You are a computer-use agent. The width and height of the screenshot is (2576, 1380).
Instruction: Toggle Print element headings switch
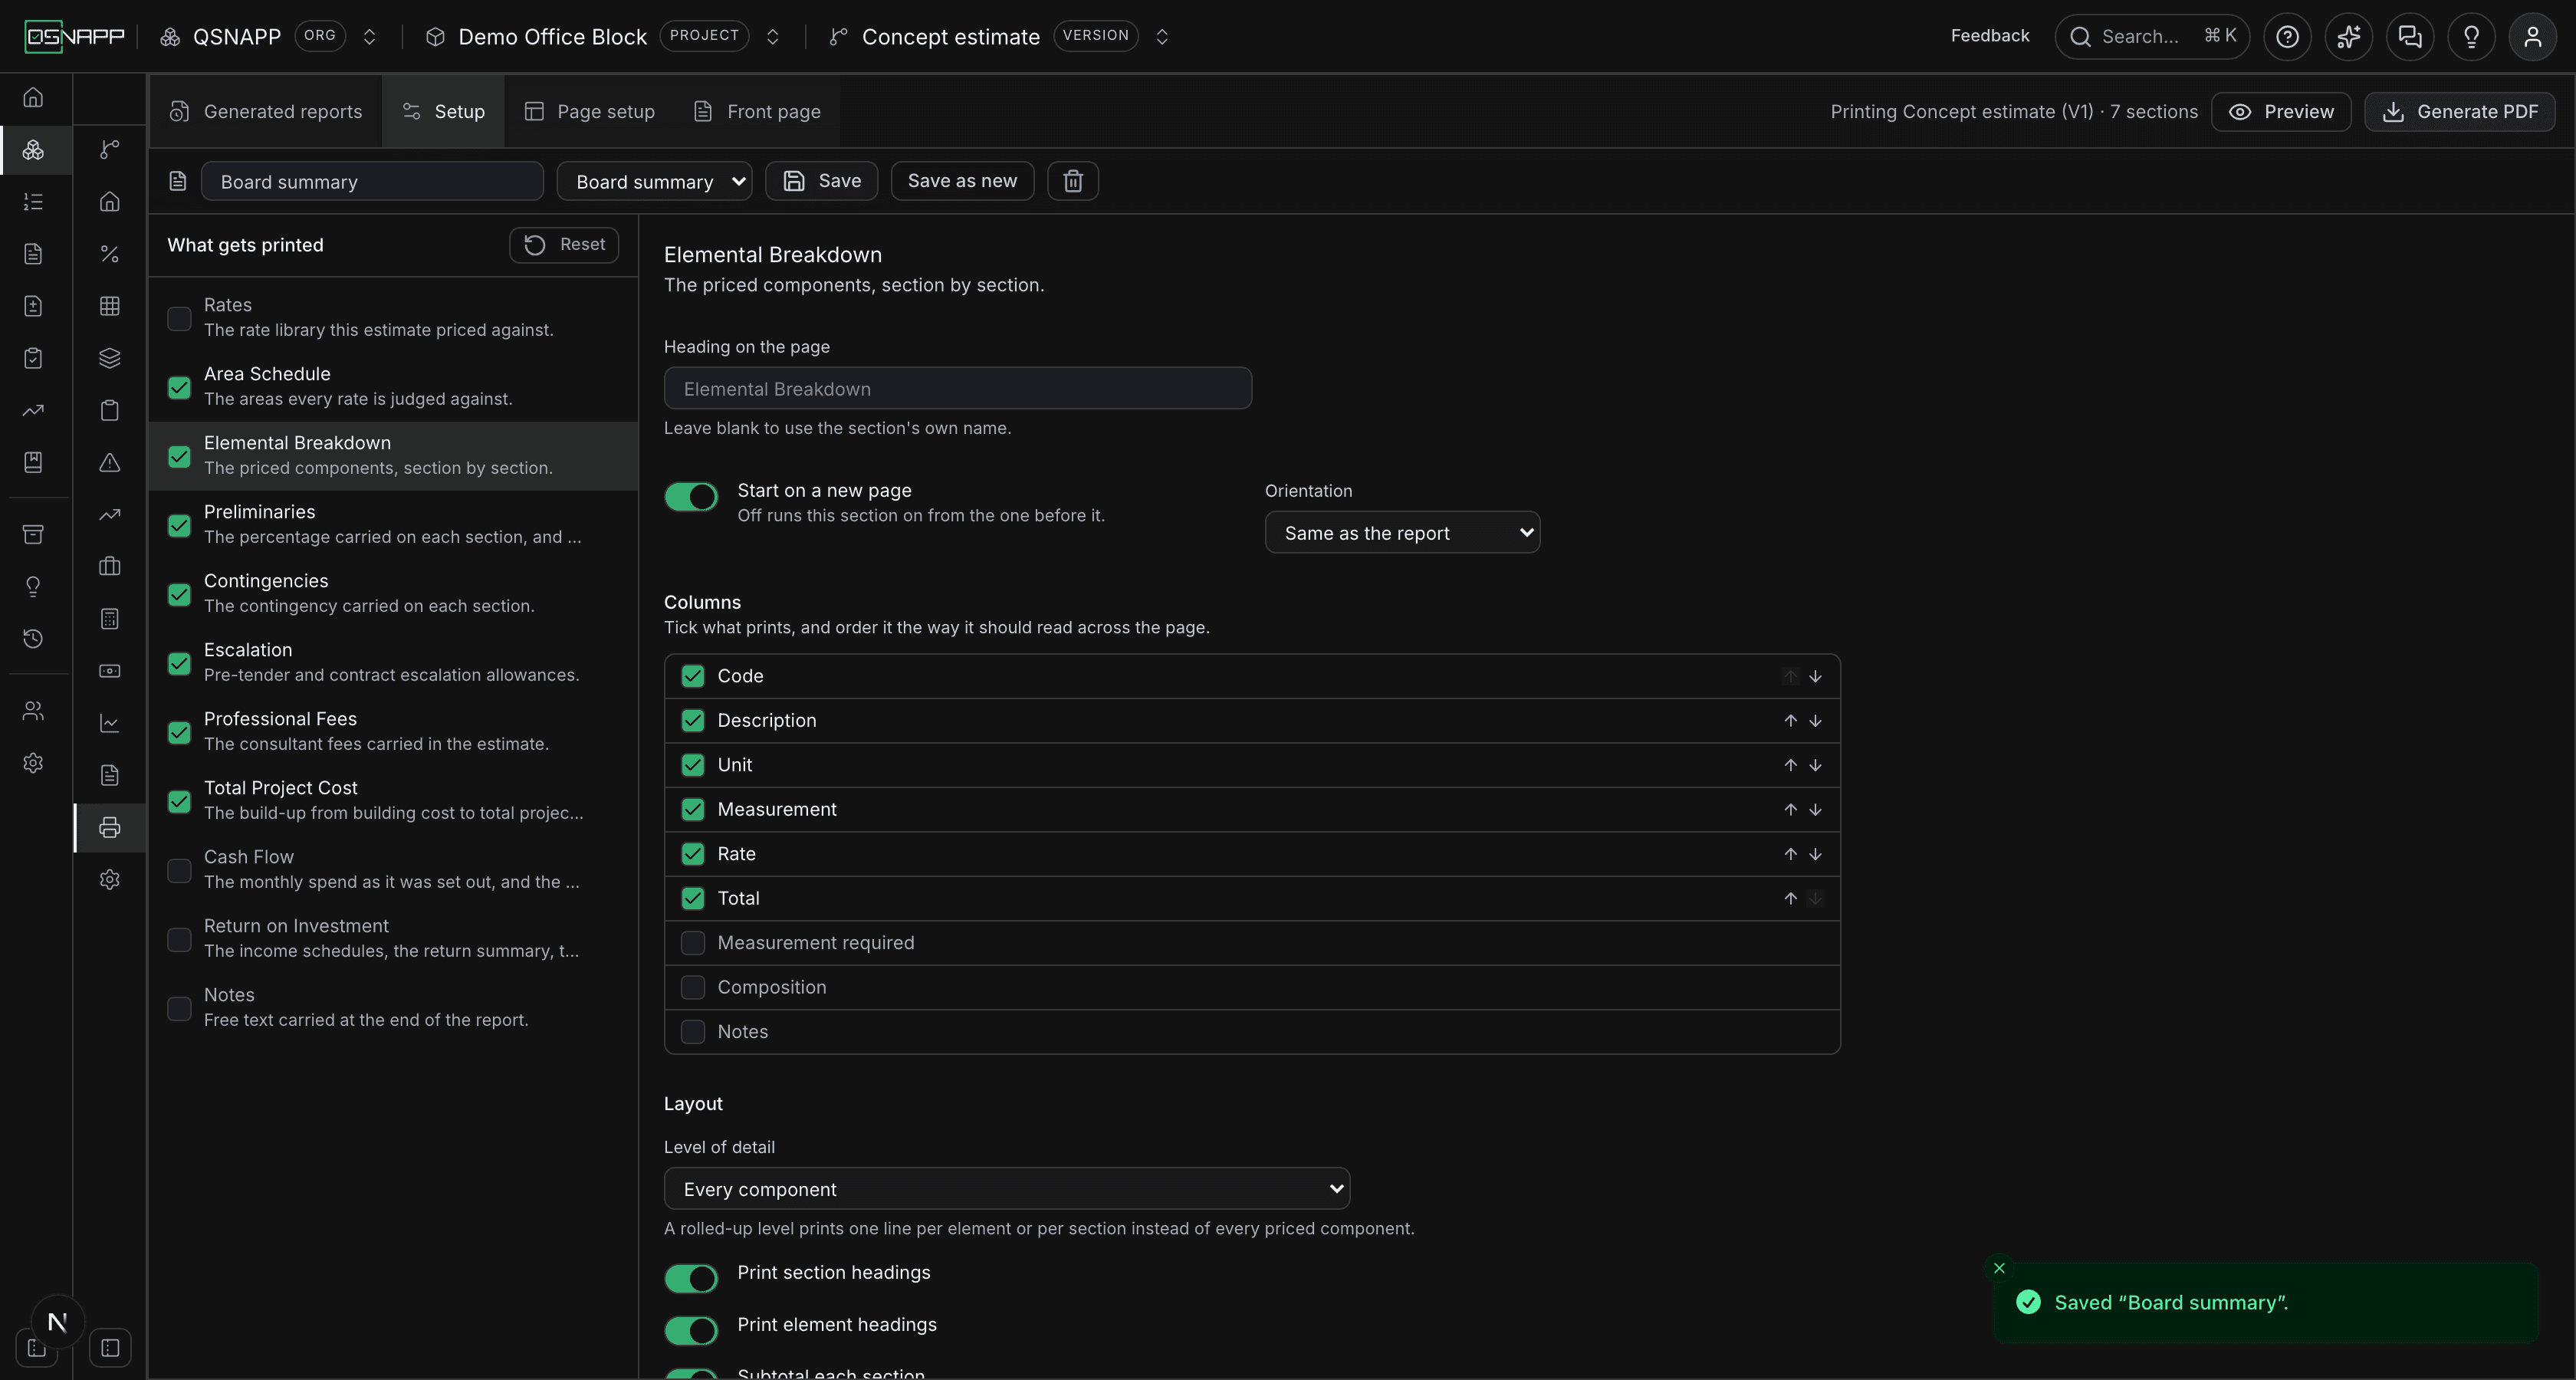tap(691, 1330)
